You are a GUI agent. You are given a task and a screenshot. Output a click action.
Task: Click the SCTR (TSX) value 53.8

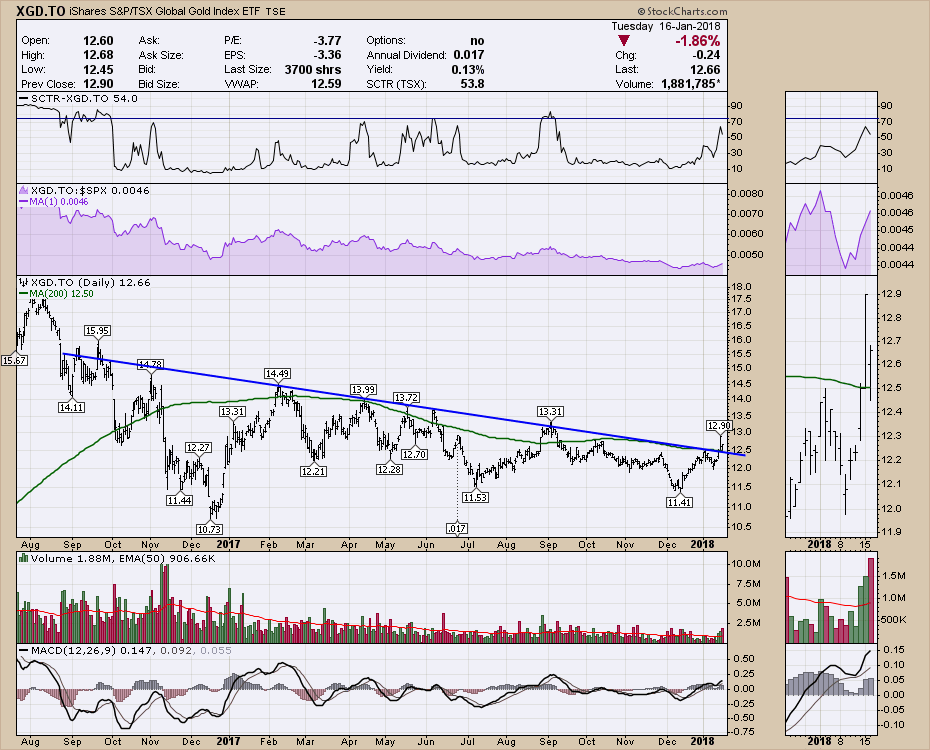[x=472, y=84]
